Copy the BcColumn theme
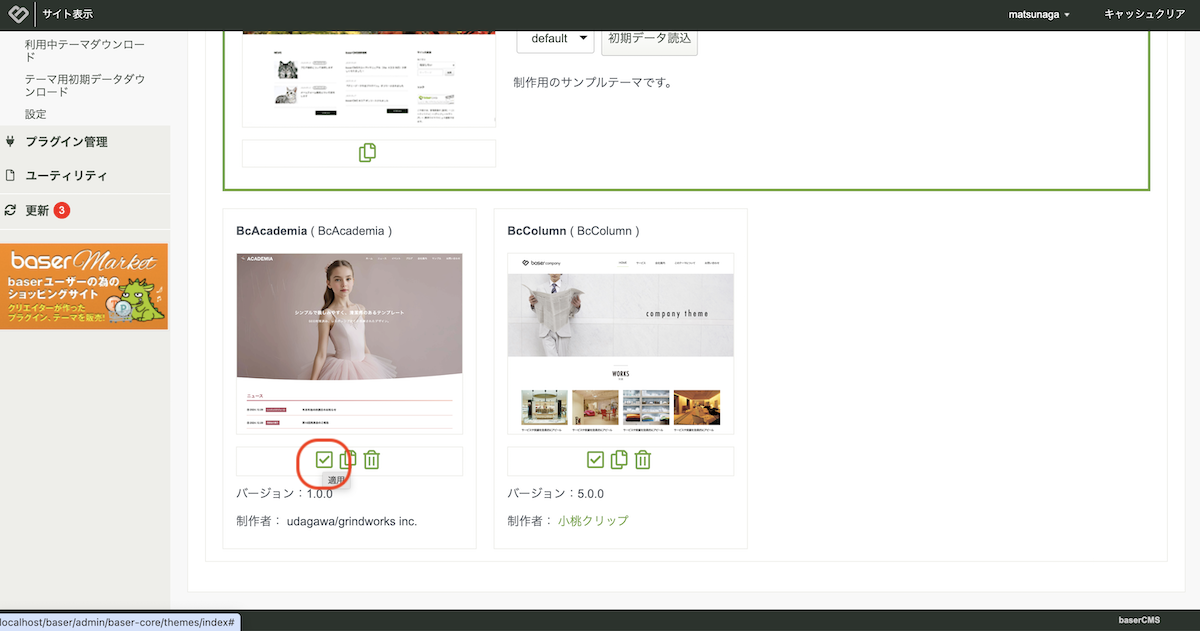The width and height of the screenshot is (1200, 631). point(619,460)
